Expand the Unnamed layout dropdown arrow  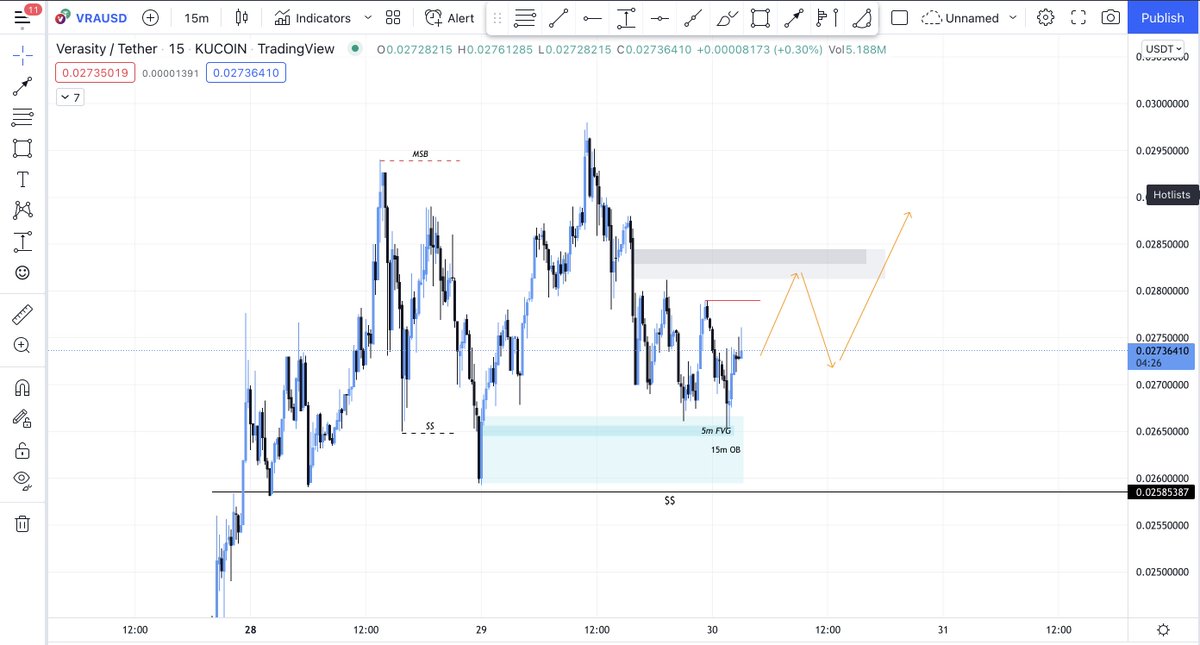(1014, 17)
